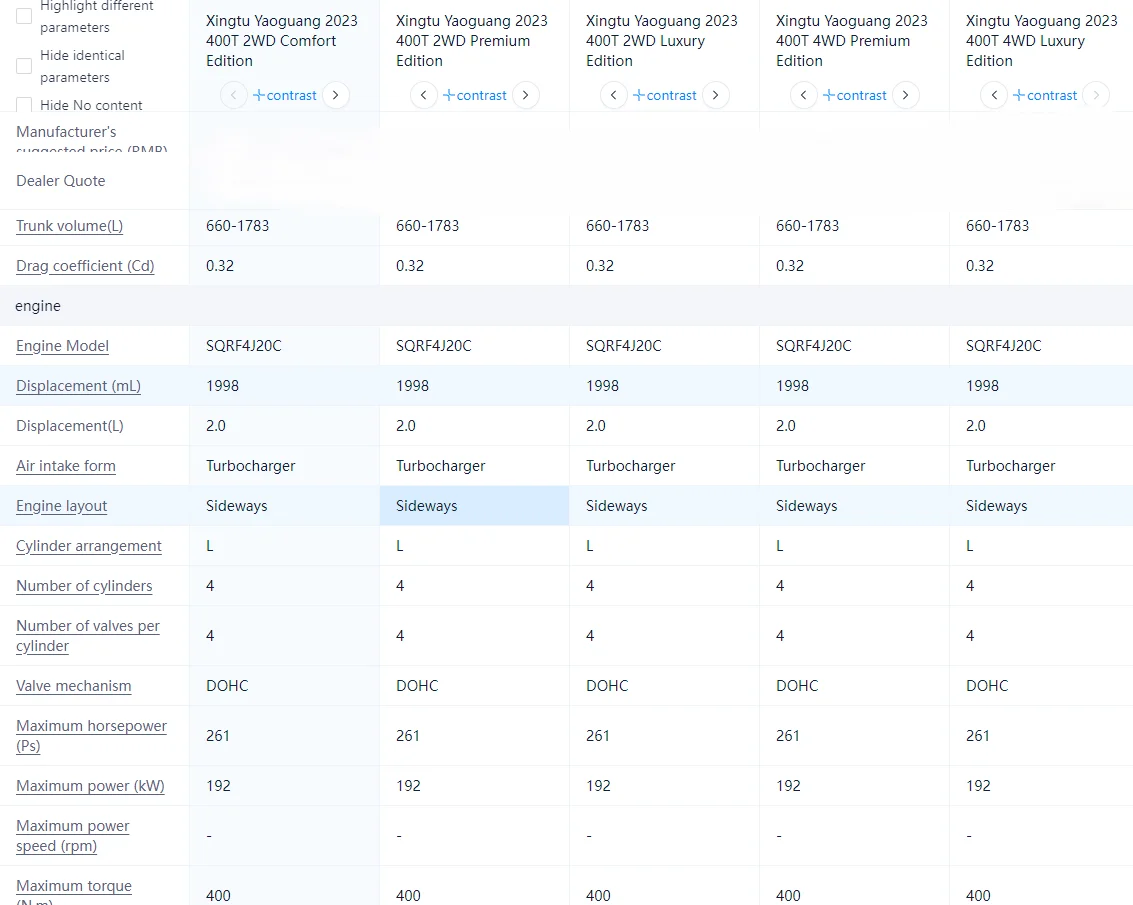Check the Hide No content option

(x=24, y=105)
